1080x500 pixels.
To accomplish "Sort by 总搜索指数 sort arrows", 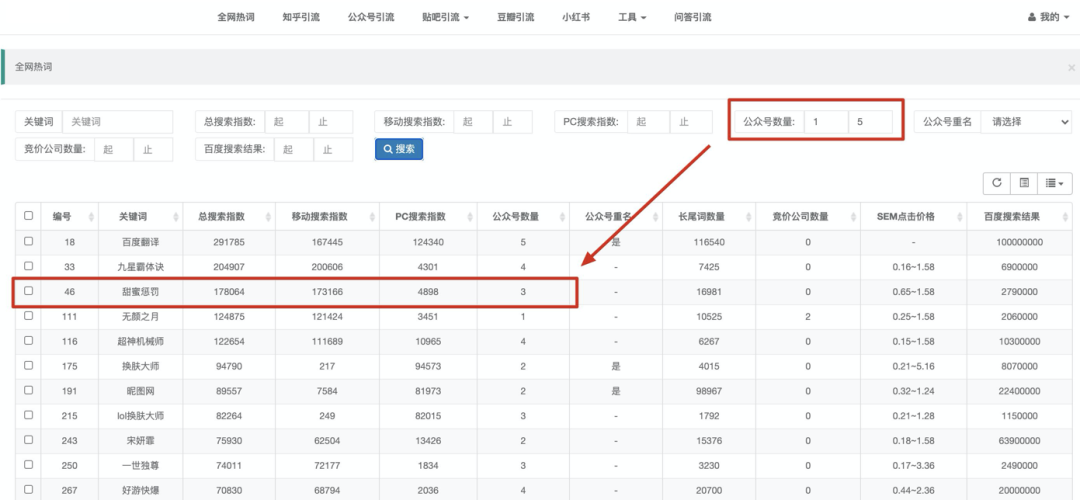I will pyautogui.click(x=267, y=217).
